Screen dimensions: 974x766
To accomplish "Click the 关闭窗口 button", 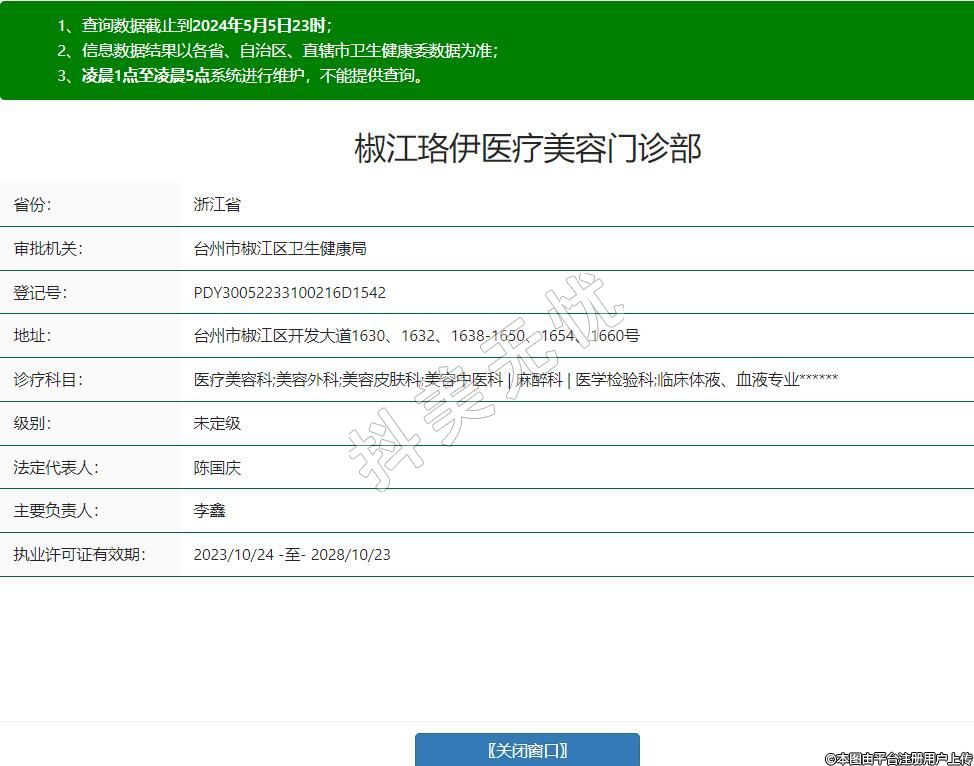I will [527, 750].
